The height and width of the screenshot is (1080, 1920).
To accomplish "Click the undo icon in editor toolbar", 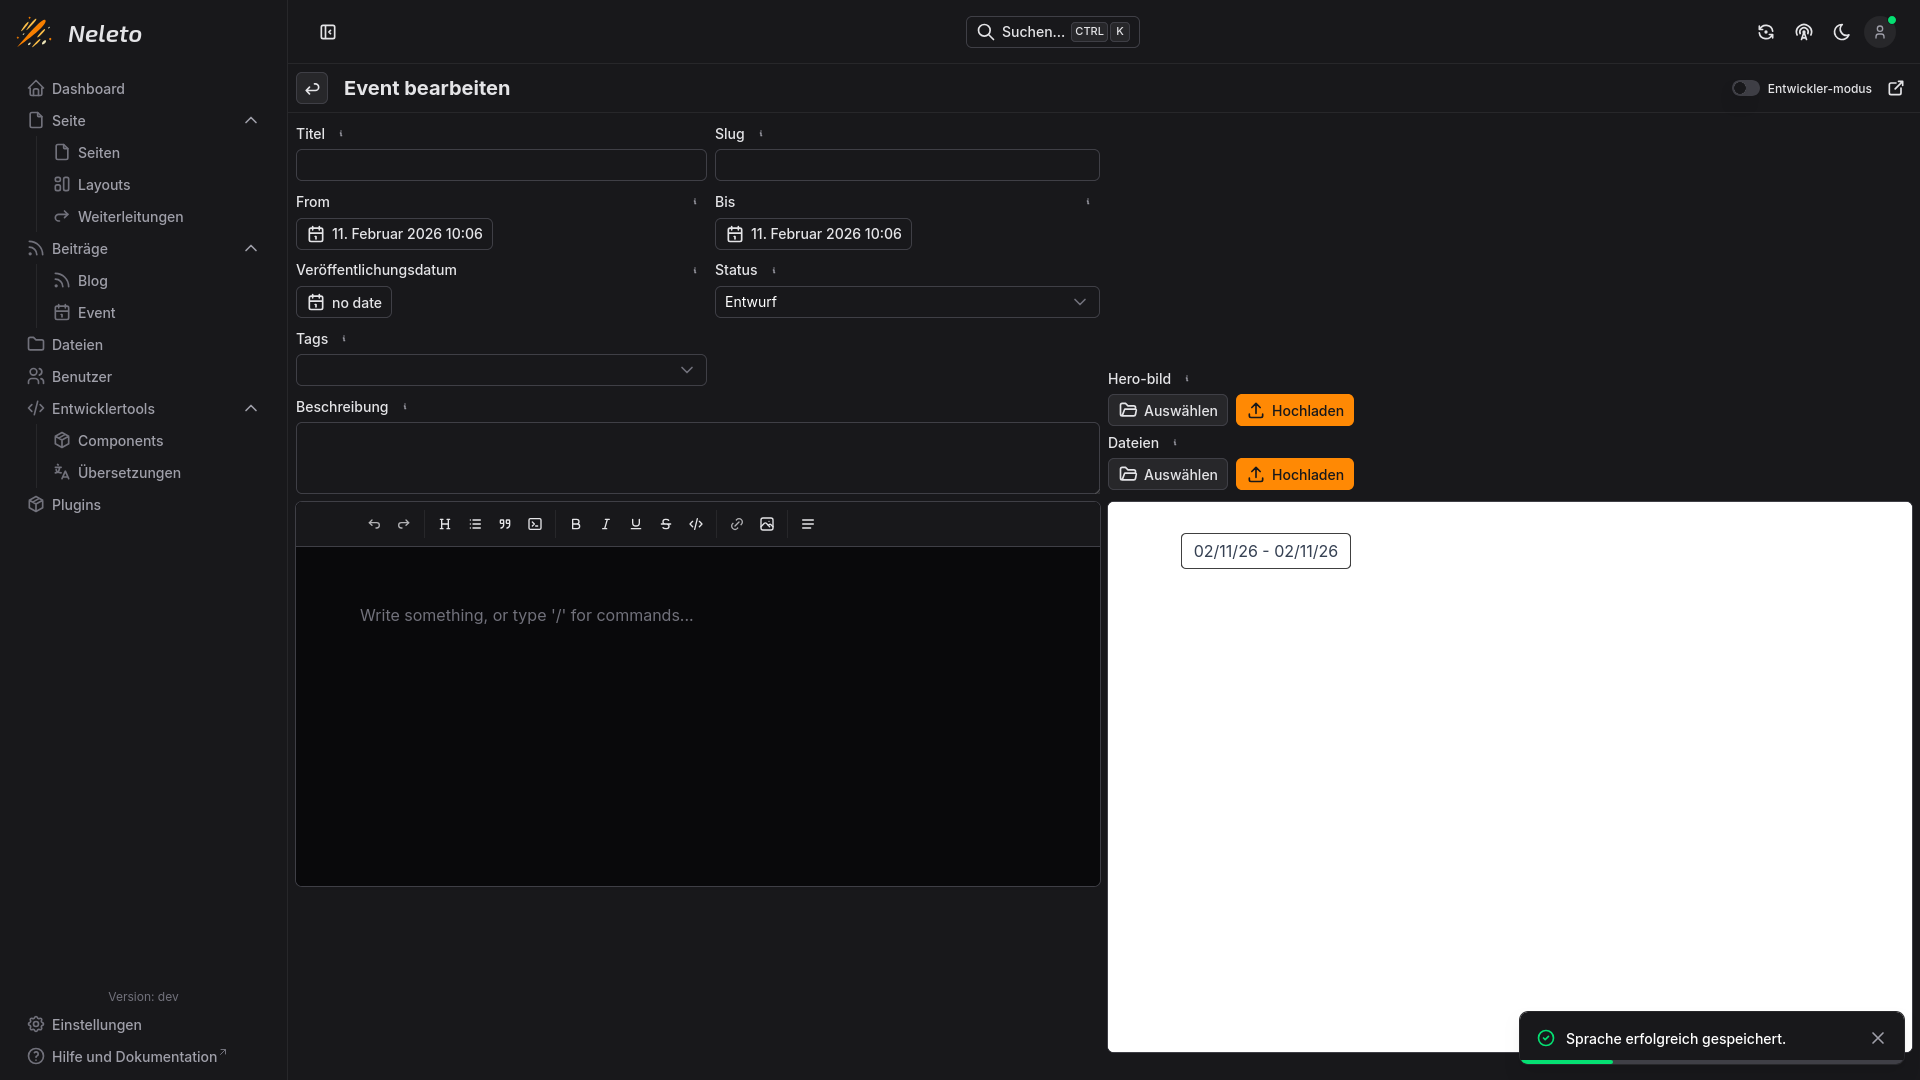I will click(x=374, y=524).
